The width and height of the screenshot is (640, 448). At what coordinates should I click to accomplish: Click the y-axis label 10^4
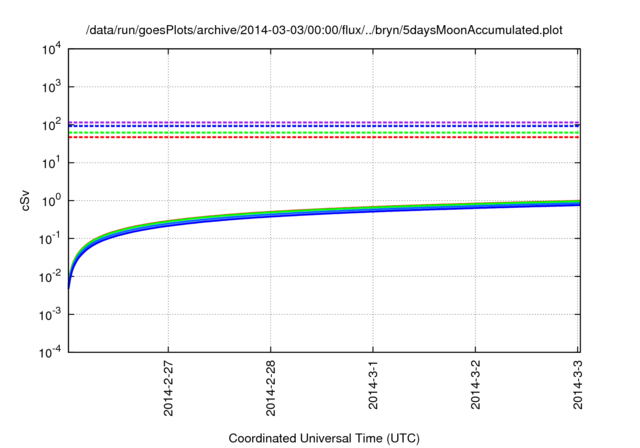pyautogui.click(x=51, y=49)
